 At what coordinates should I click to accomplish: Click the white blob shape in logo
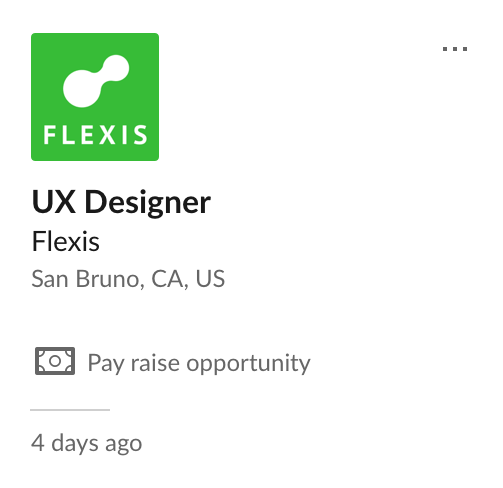(96, 81)
